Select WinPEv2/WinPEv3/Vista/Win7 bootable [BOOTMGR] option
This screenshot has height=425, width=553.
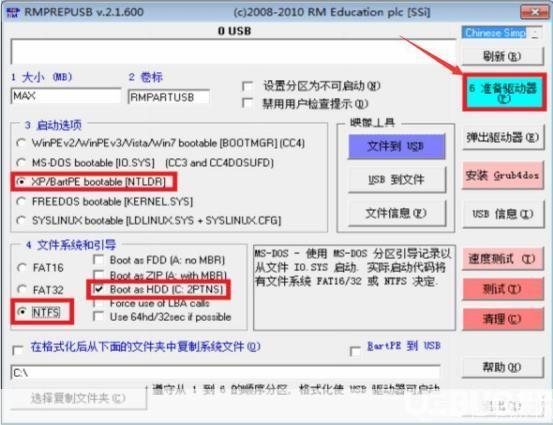point(21,143)
